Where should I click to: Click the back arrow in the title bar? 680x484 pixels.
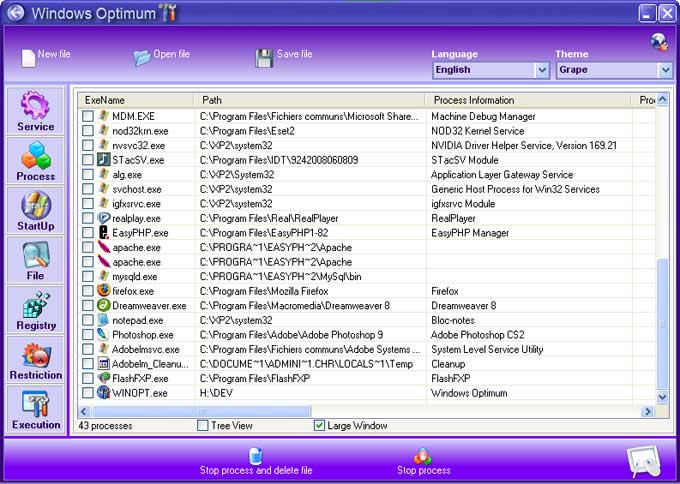(x=16, y=12)
